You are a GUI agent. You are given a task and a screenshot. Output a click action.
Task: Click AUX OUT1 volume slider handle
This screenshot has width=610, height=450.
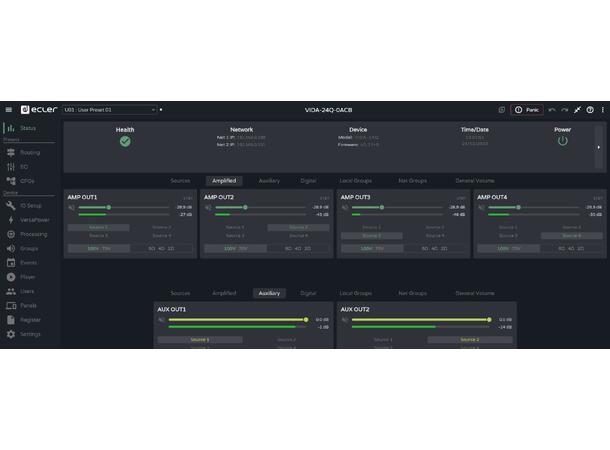[x=306, y=320]
